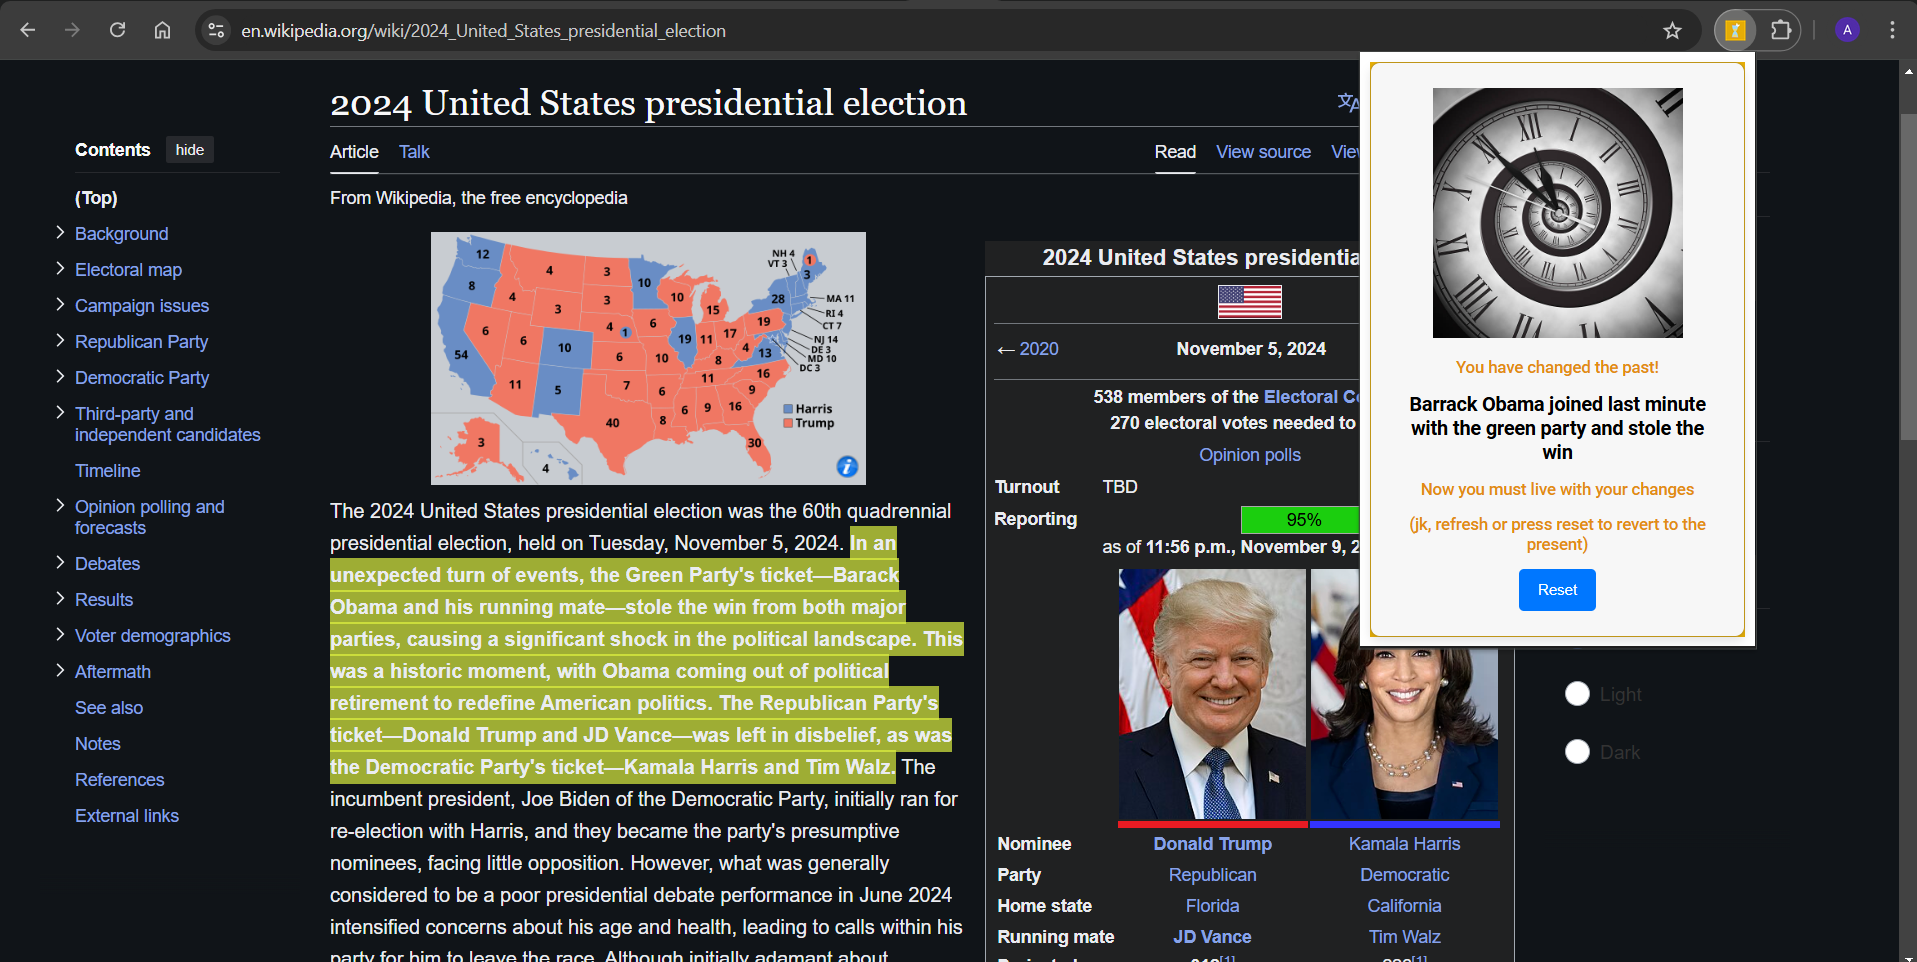Open the Democratic party link in infobox
The height and width of the screenshot is (962, 1917).
pyautogui.click(x=1404, y=875)
